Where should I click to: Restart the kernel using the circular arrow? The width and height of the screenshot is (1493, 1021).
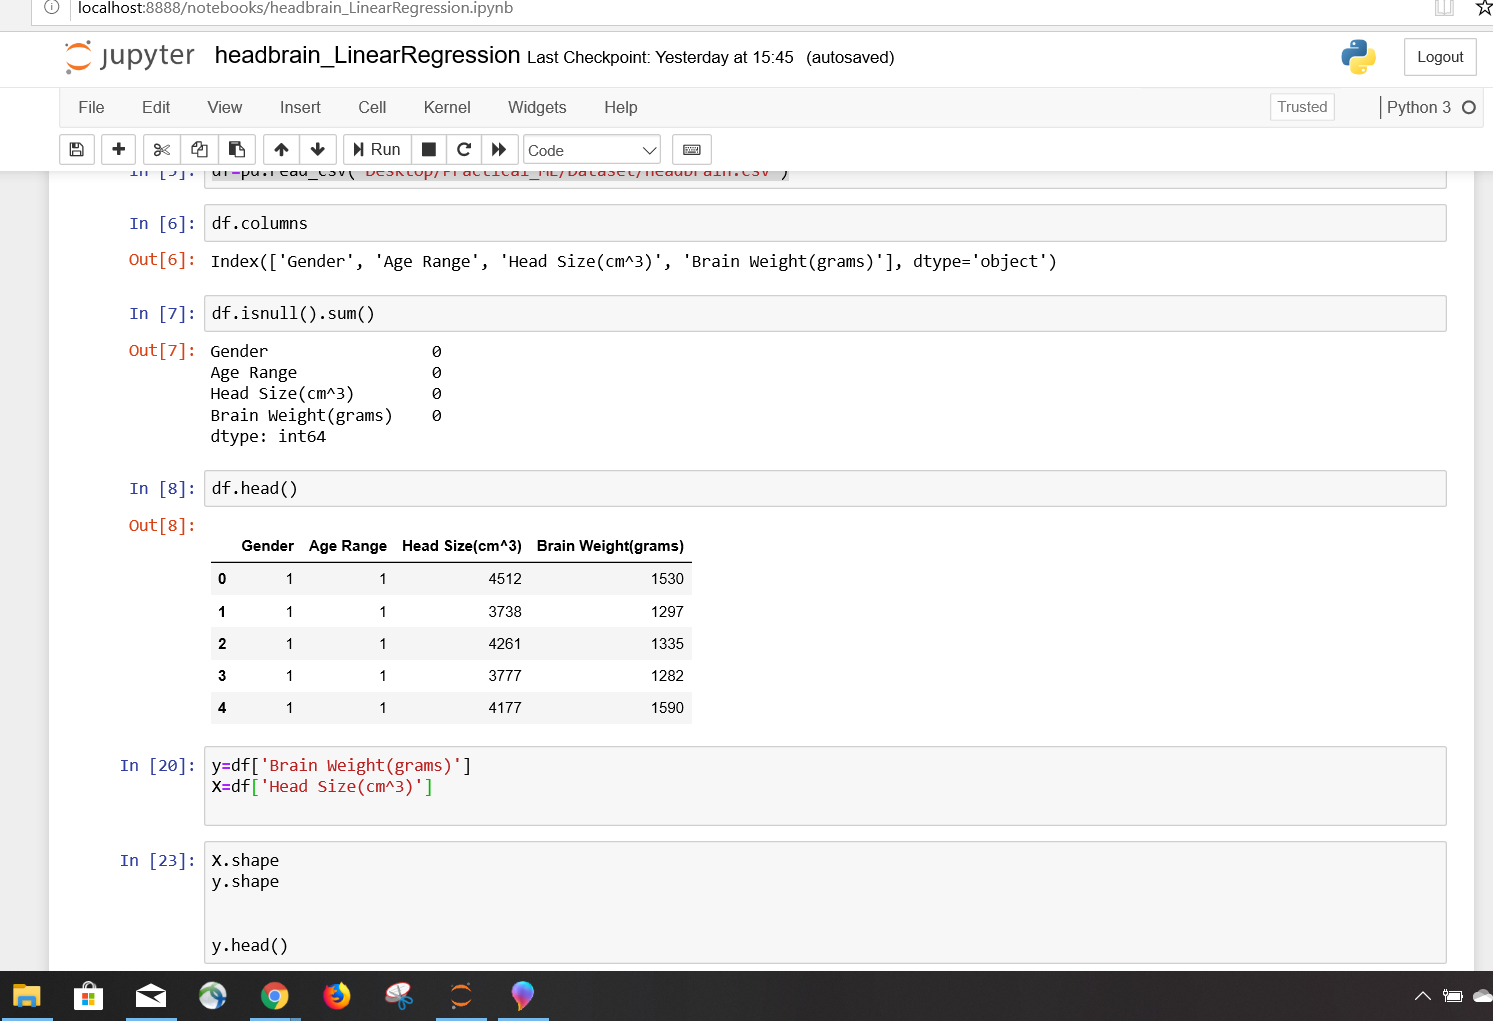coord(464,150)
